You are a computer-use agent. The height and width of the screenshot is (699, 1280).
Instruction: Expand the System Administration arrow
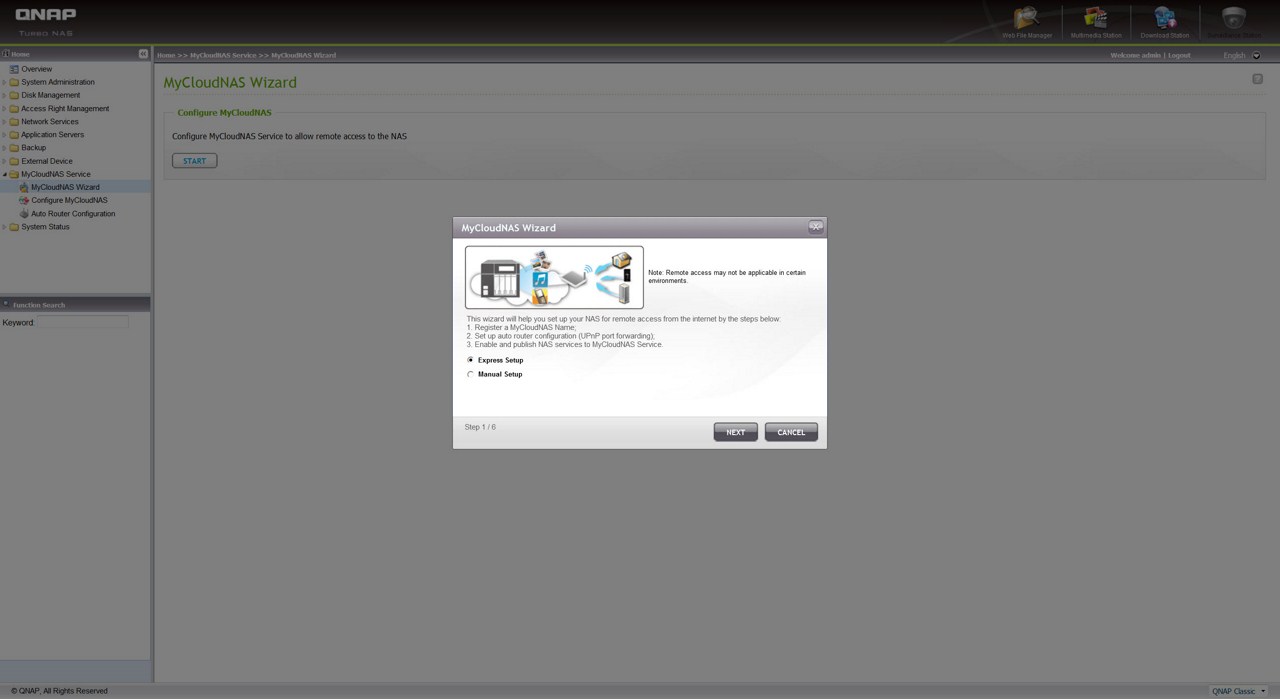4,82
